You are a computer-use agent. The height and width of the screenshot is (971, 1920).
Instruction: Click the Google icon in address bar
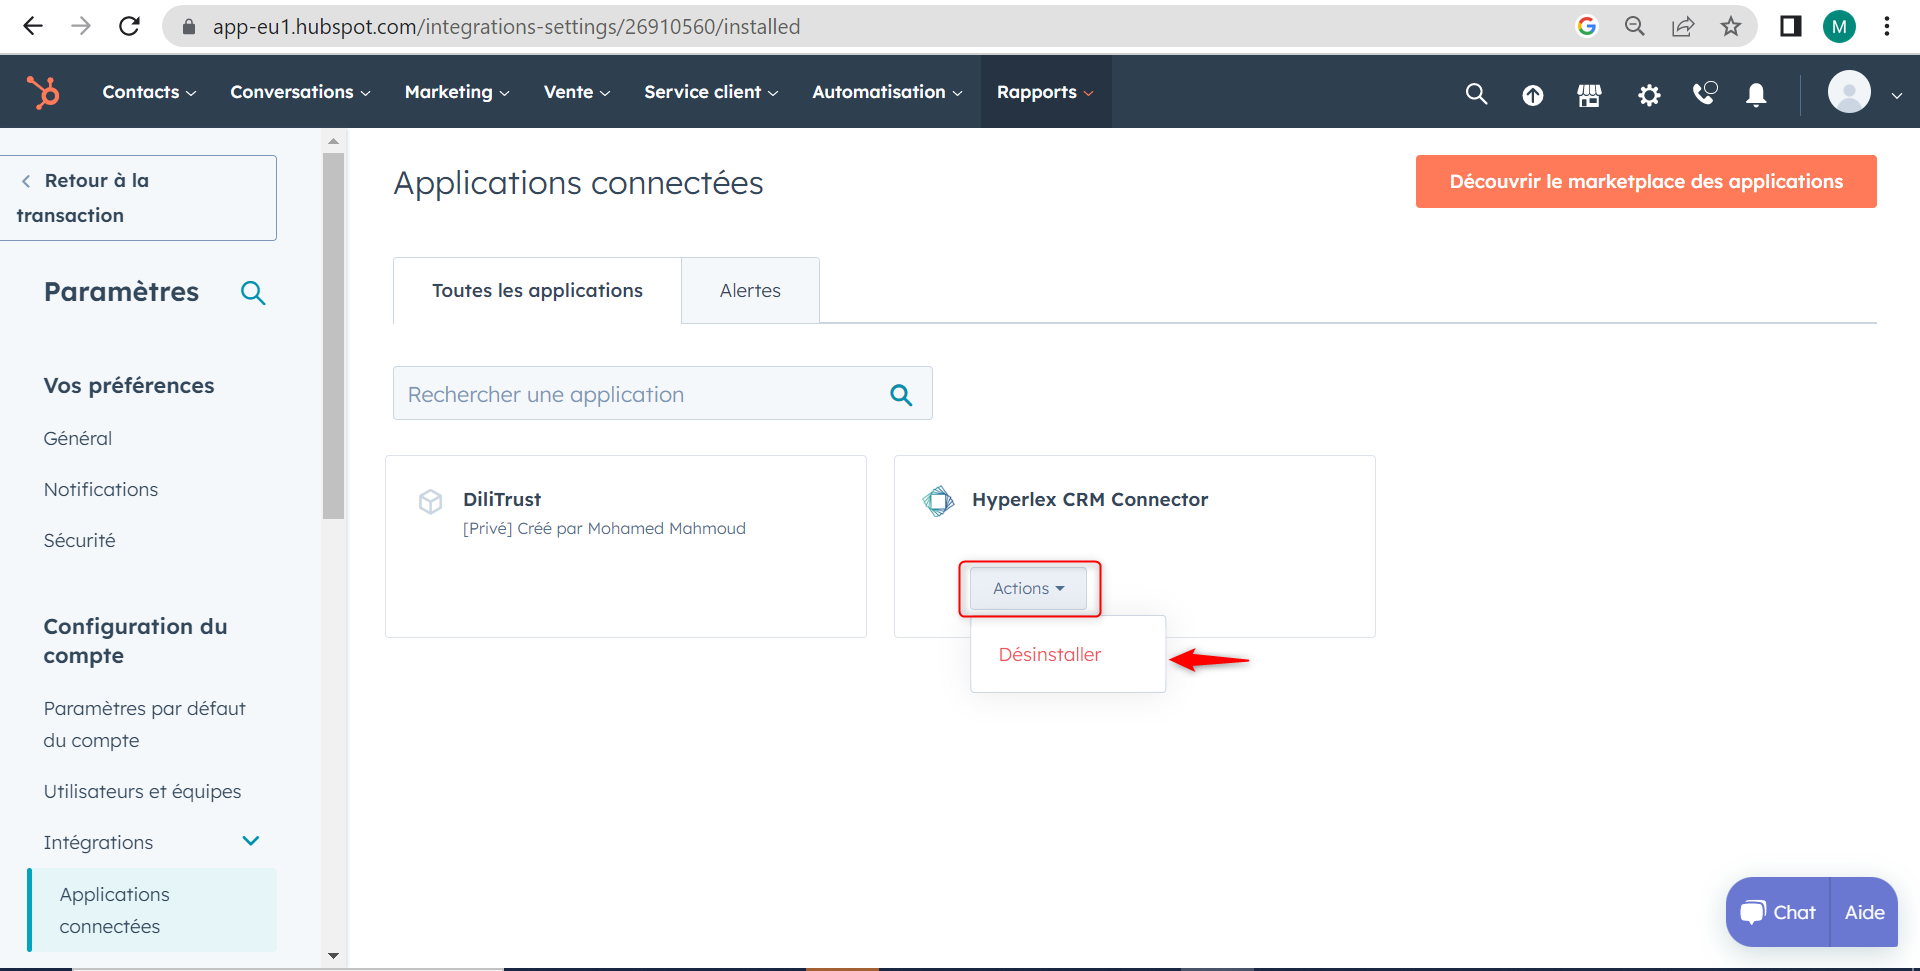point(1587,26)
